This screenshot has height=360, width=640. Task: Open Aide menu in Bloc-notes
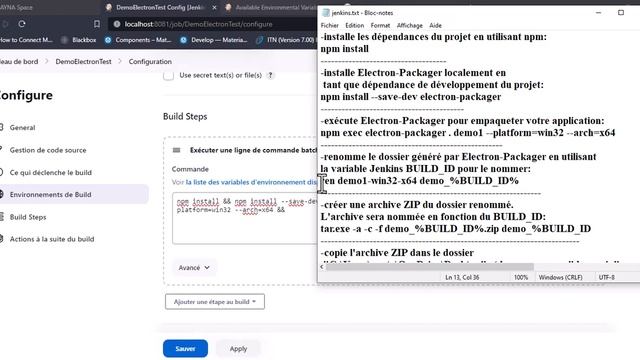point(435,25)
